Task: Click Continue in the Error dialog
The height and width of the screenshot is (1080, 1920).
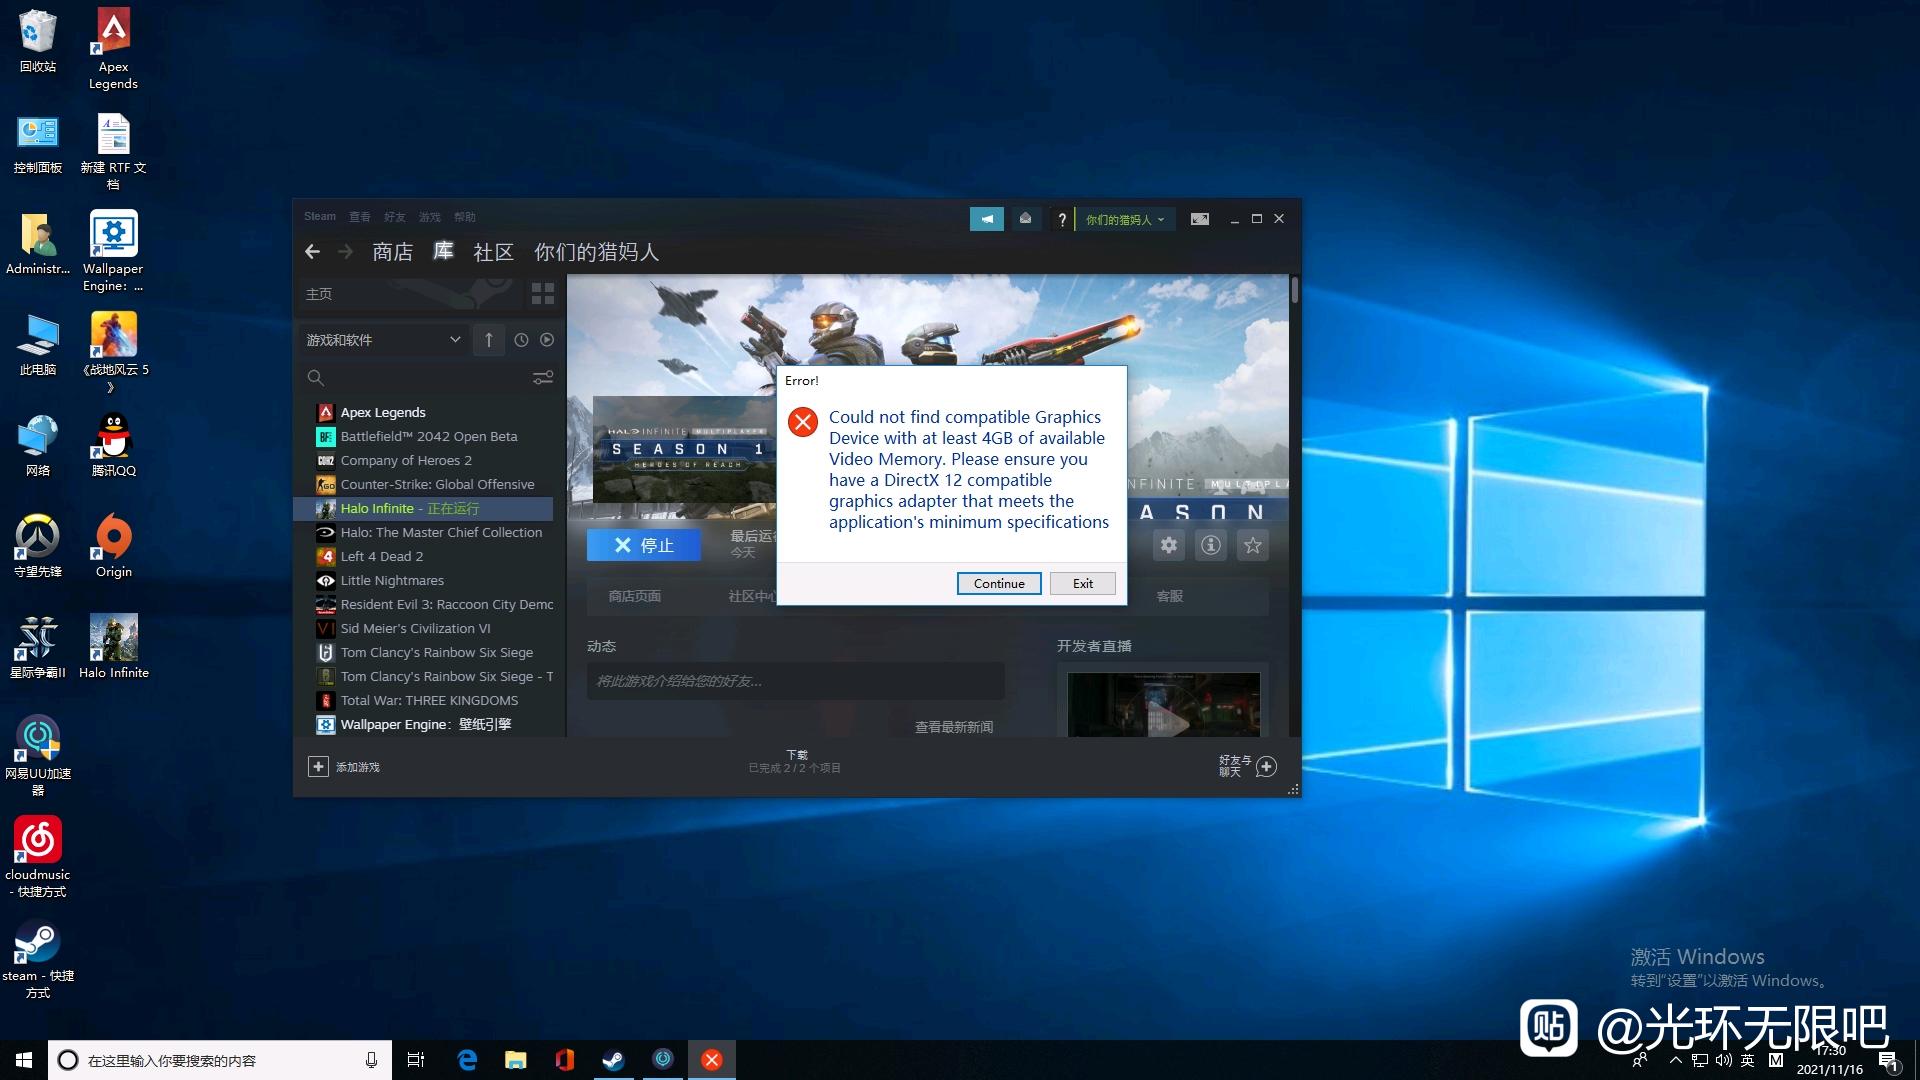Action: [x=999, y=583]
